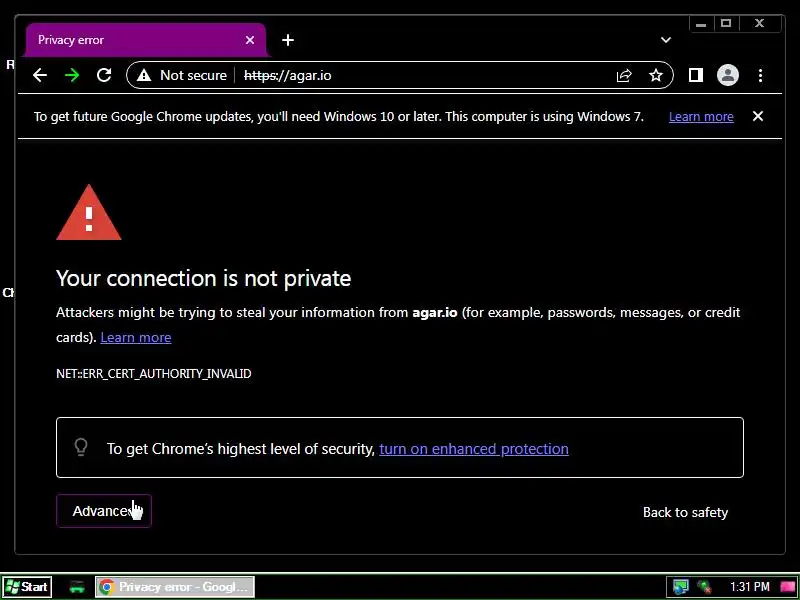
Task: Click Back to safety button
Action: pyautogui.click(x=685, y=512)
